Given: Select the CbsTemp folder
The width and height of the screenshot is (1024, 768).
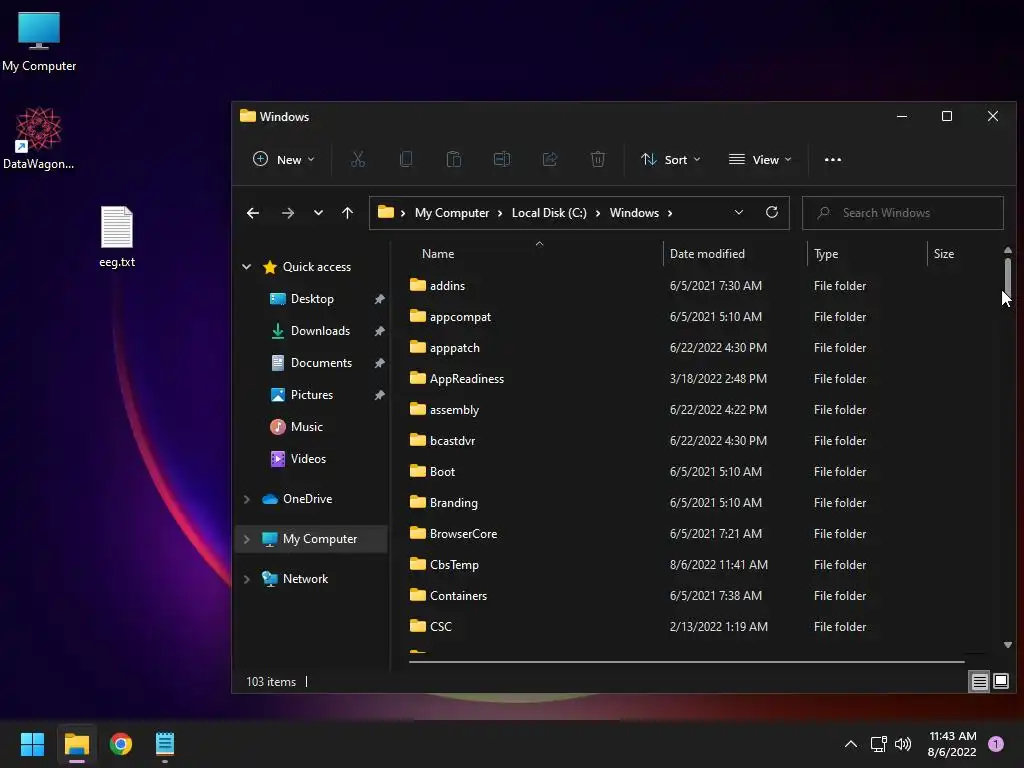Looking at the screenshot, I should [x=455, y=564].
